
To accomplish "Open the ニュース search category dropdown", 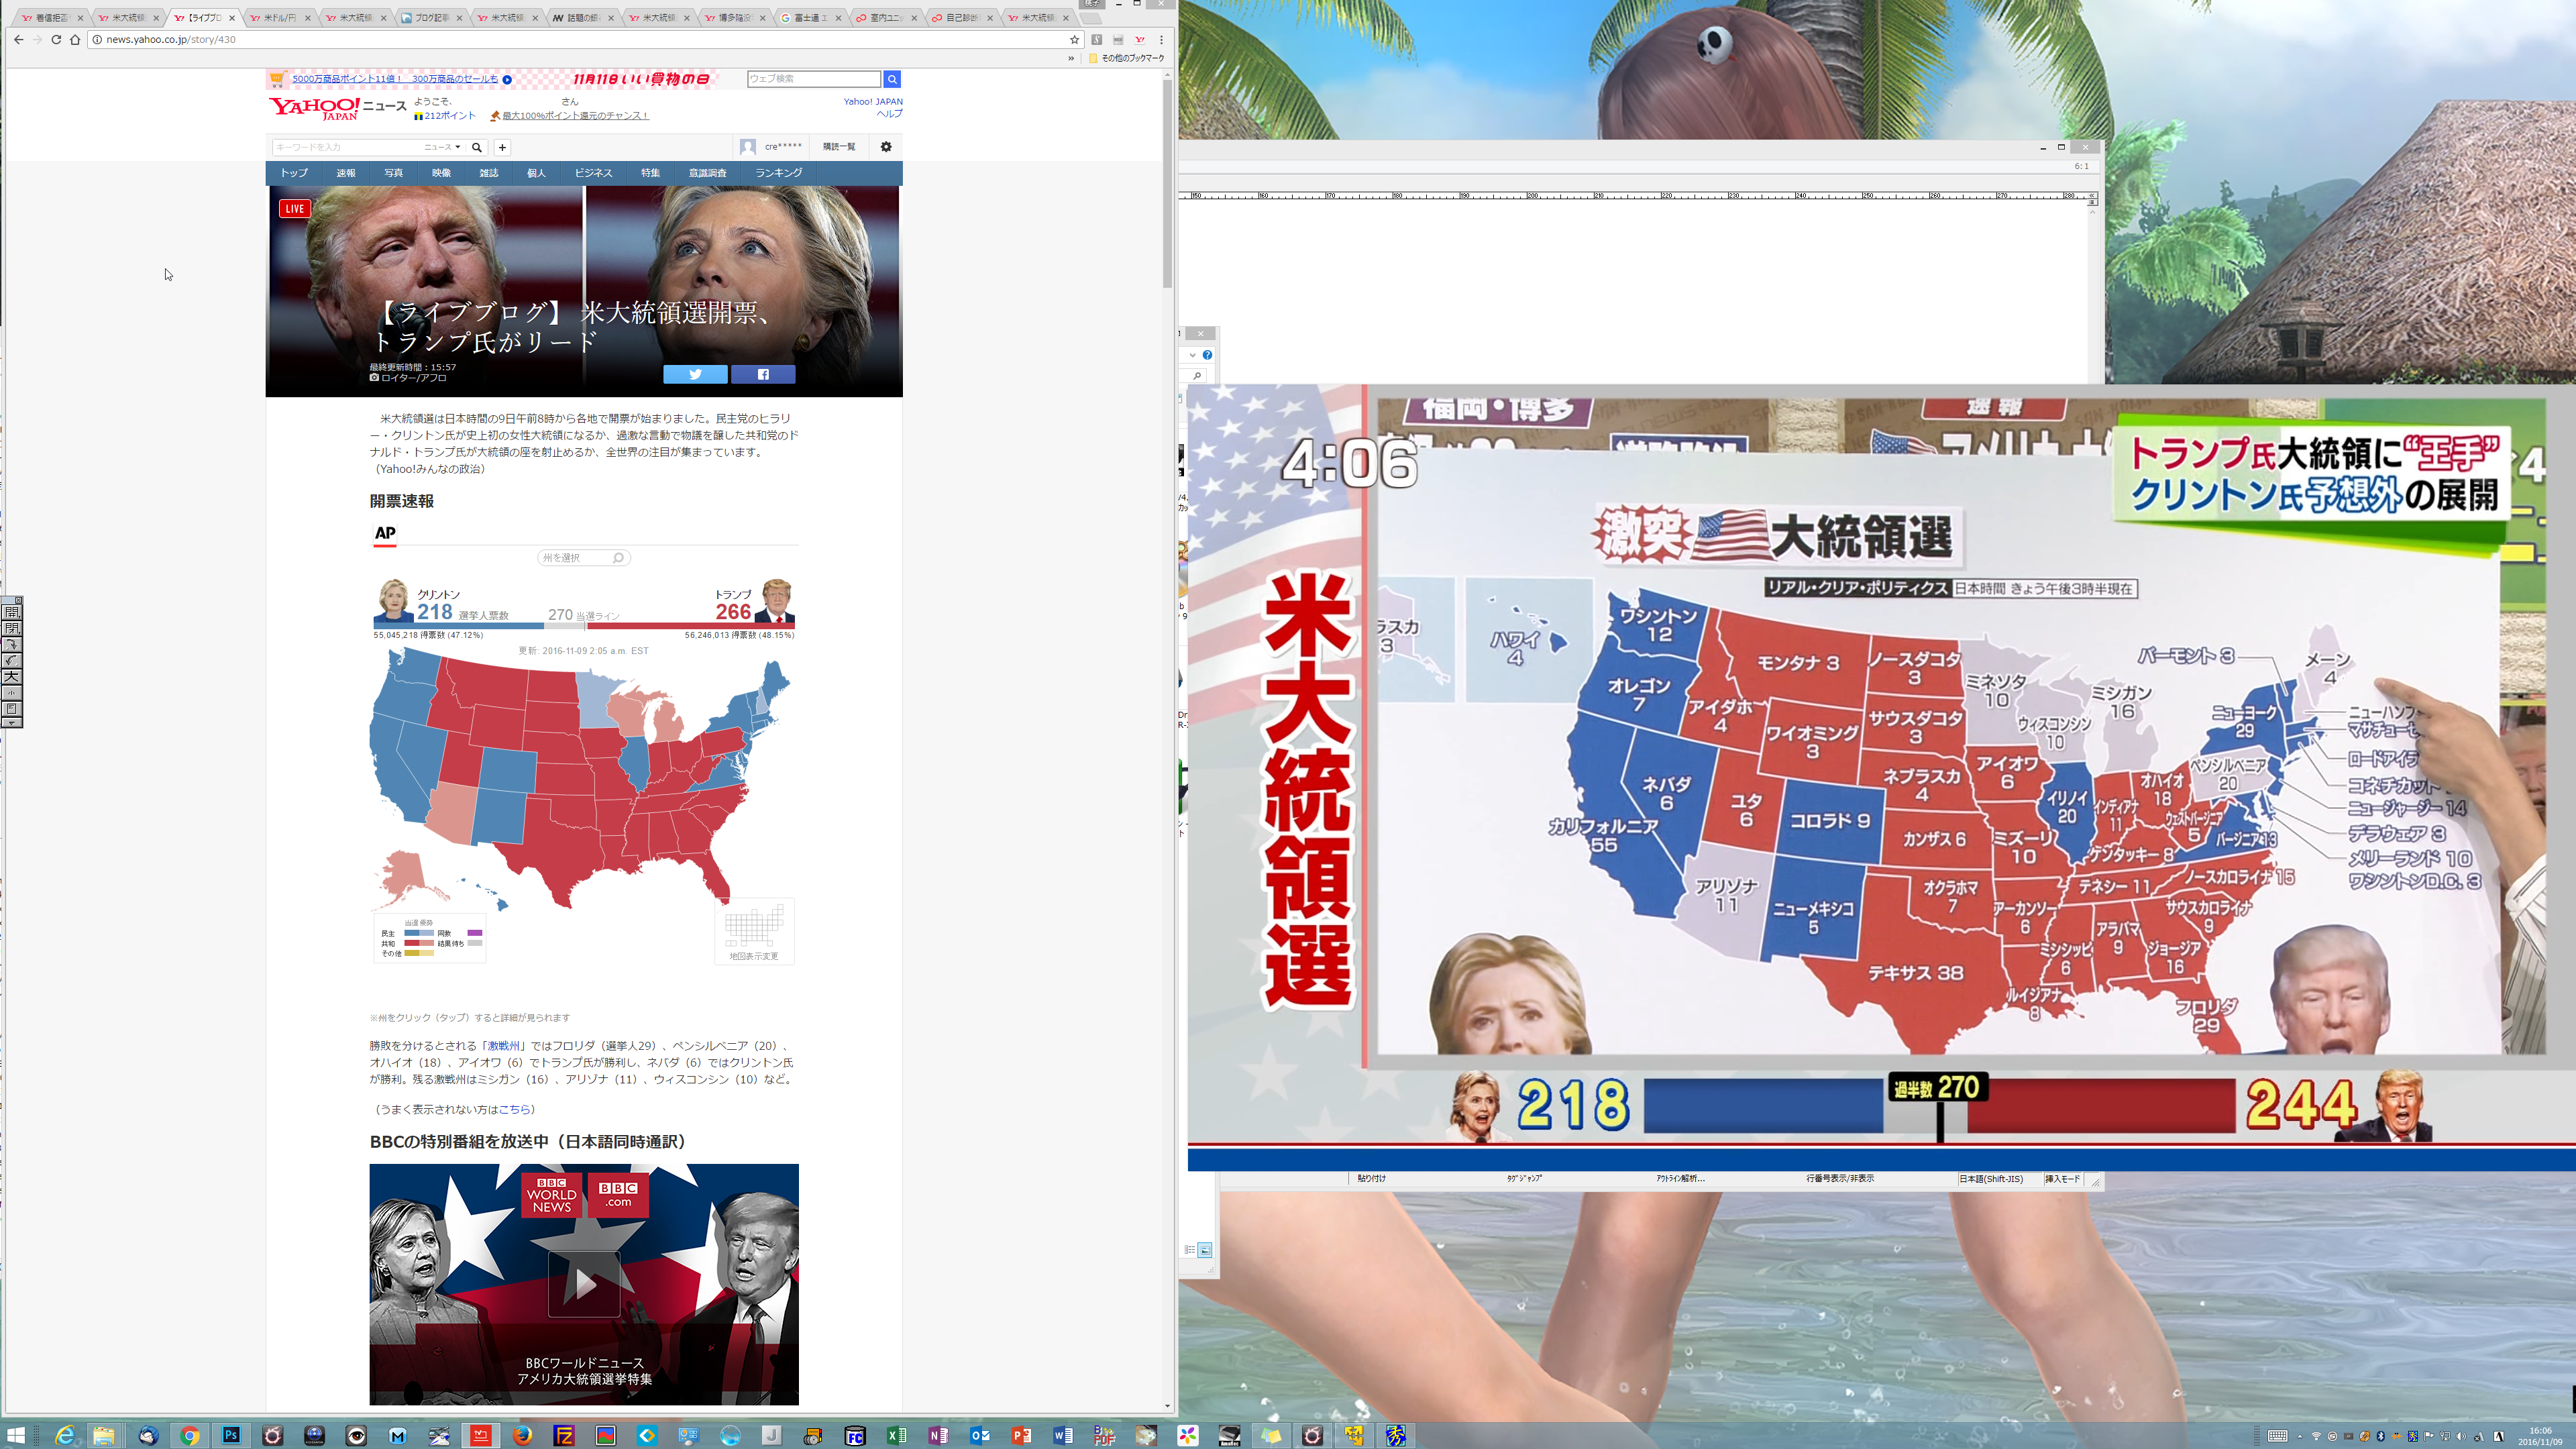I will coord(442,147).
